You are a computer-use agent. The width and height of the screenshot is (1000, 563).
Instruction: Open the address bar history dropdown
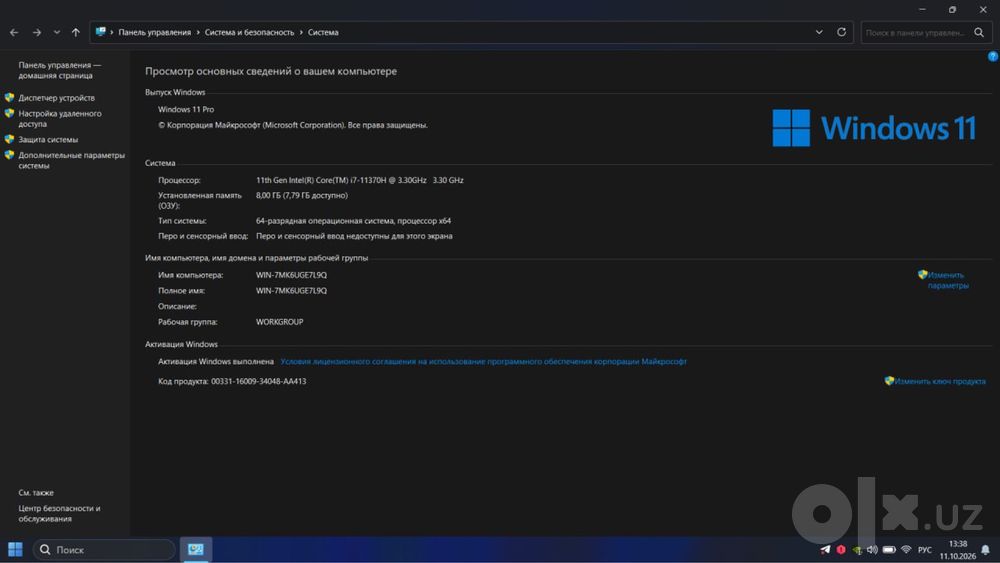point(819,32)
